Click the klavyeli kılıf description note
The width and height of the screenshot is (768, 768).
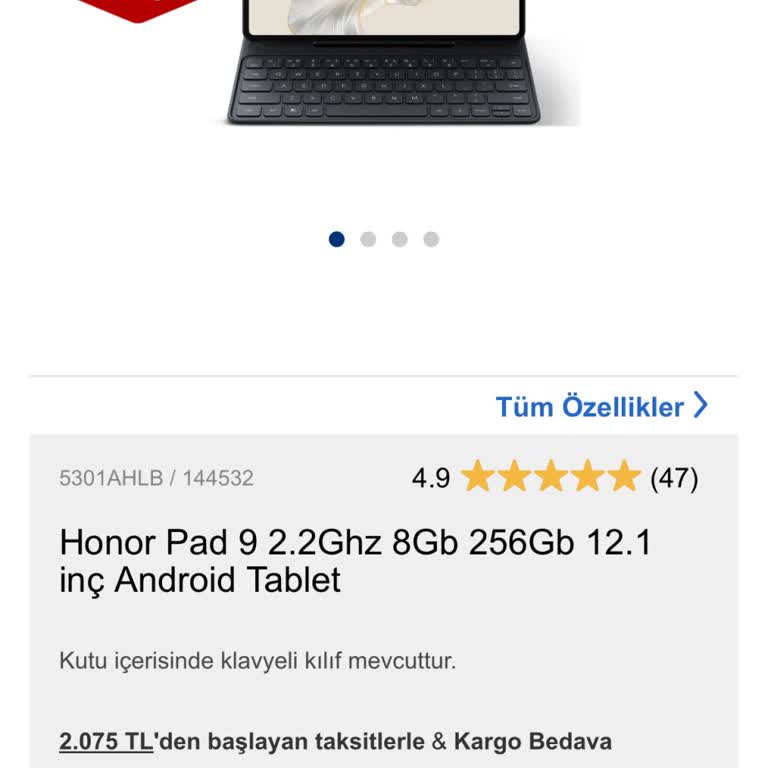coord(258,661)
